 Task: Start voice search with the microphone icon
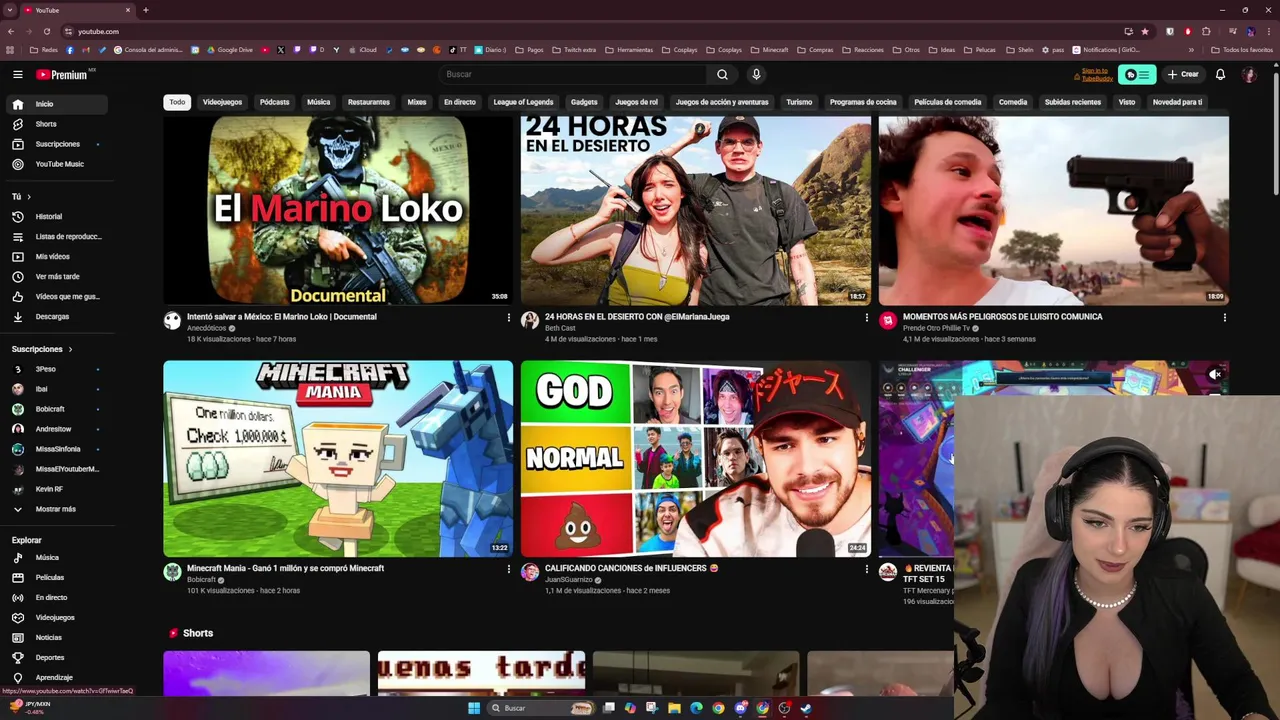(x=756, y=74)
